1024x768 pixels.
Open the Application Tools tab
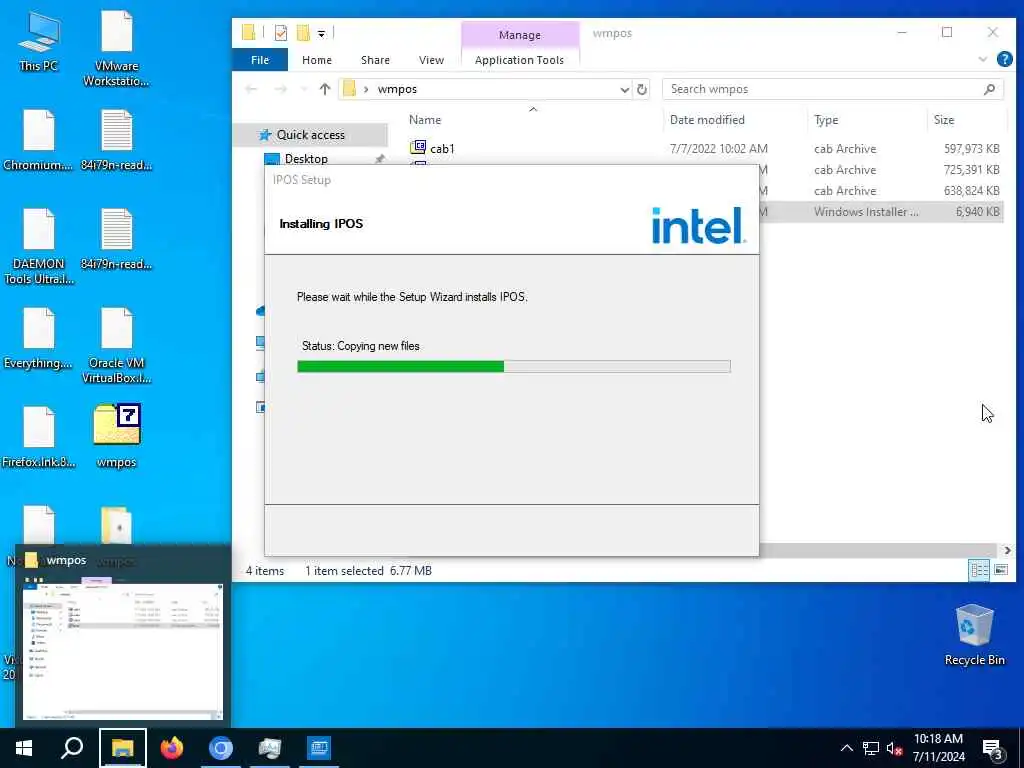pyautogui.click(x=519, y=59)
